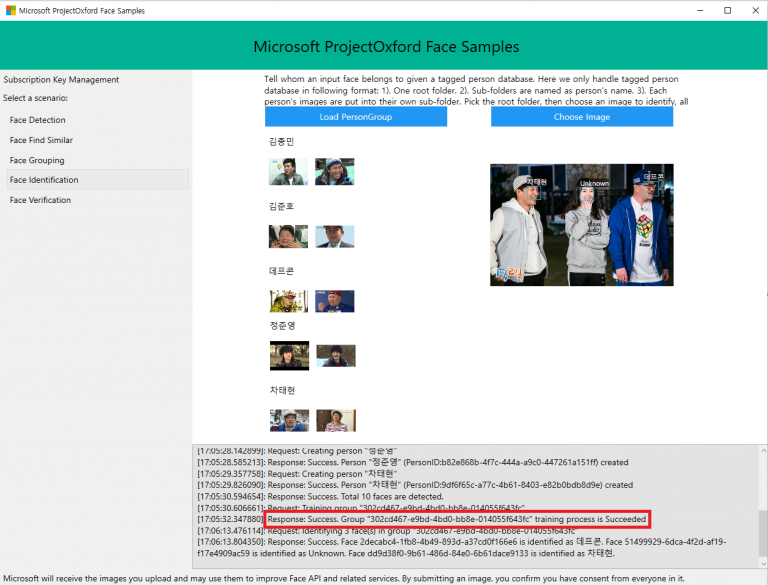This screenshot has width=768, height=585.
Task: Select the Face Detection scenario
Action: click(x=38, y=120)
